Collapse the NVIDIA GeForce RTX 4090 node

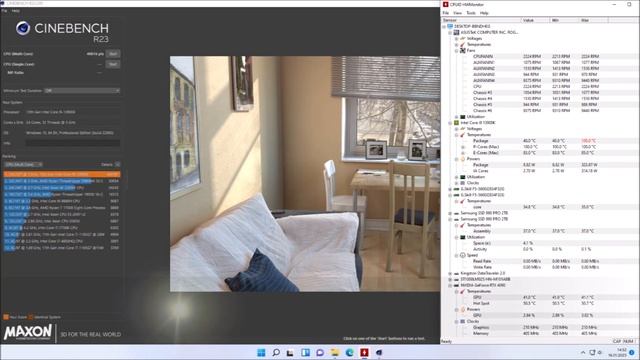coord(450,285)
